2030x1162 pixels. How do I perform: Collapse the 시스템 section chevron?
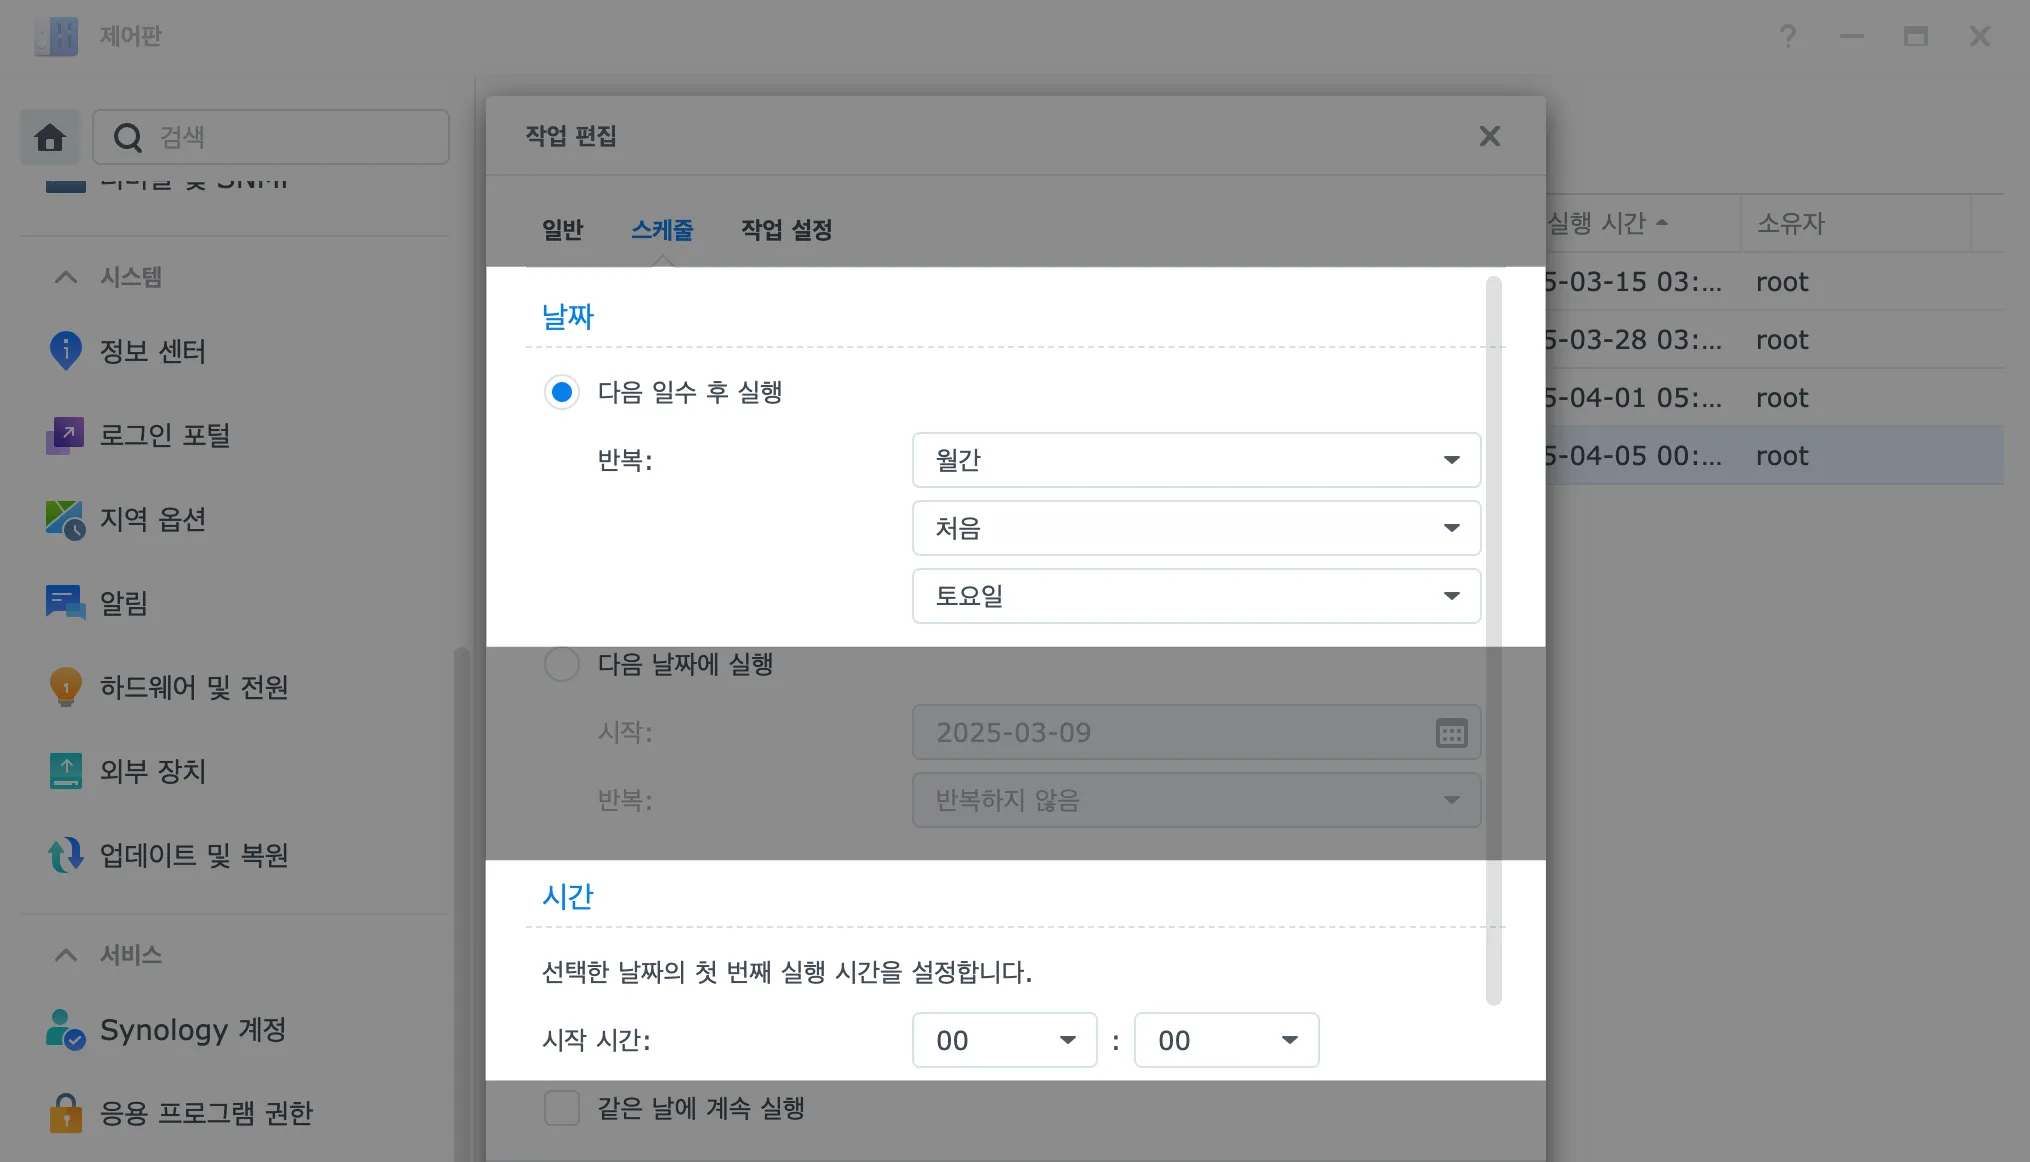(66, 277)
